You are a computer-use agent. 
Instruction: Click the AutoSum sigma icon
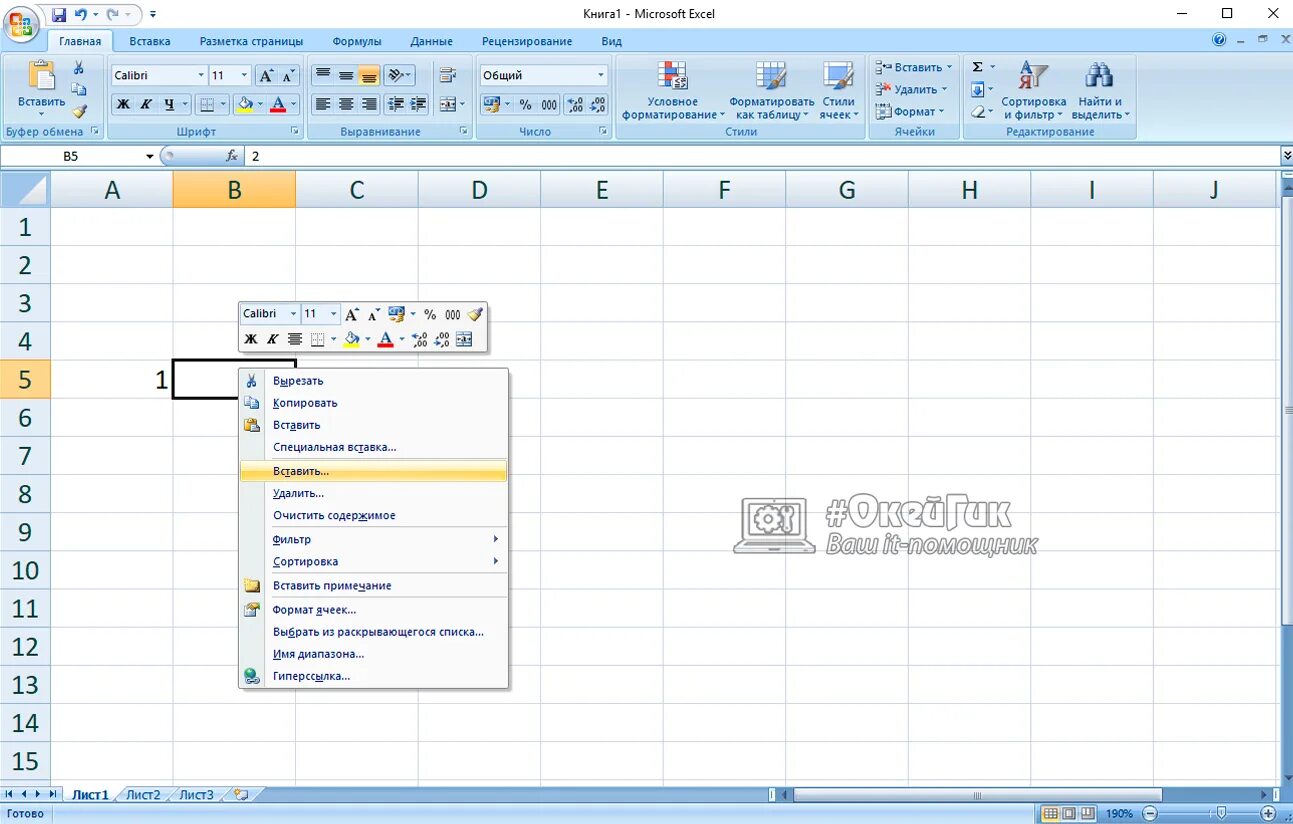point(978,67)
